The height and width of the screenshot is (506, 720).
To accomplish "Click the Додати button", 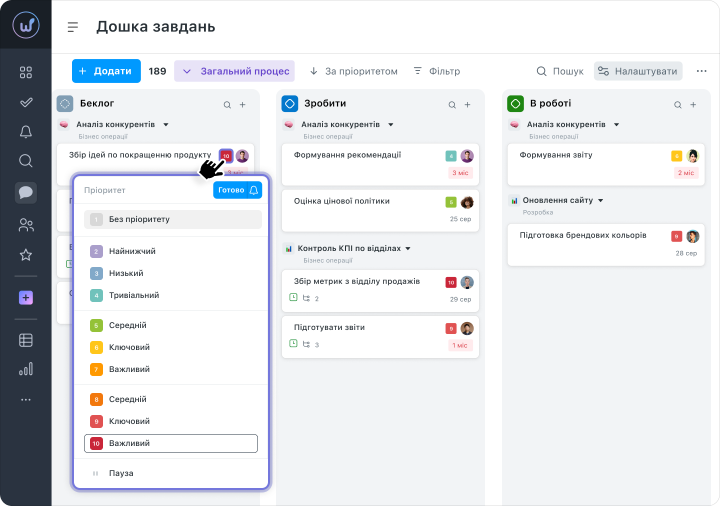I will (105, 71).
